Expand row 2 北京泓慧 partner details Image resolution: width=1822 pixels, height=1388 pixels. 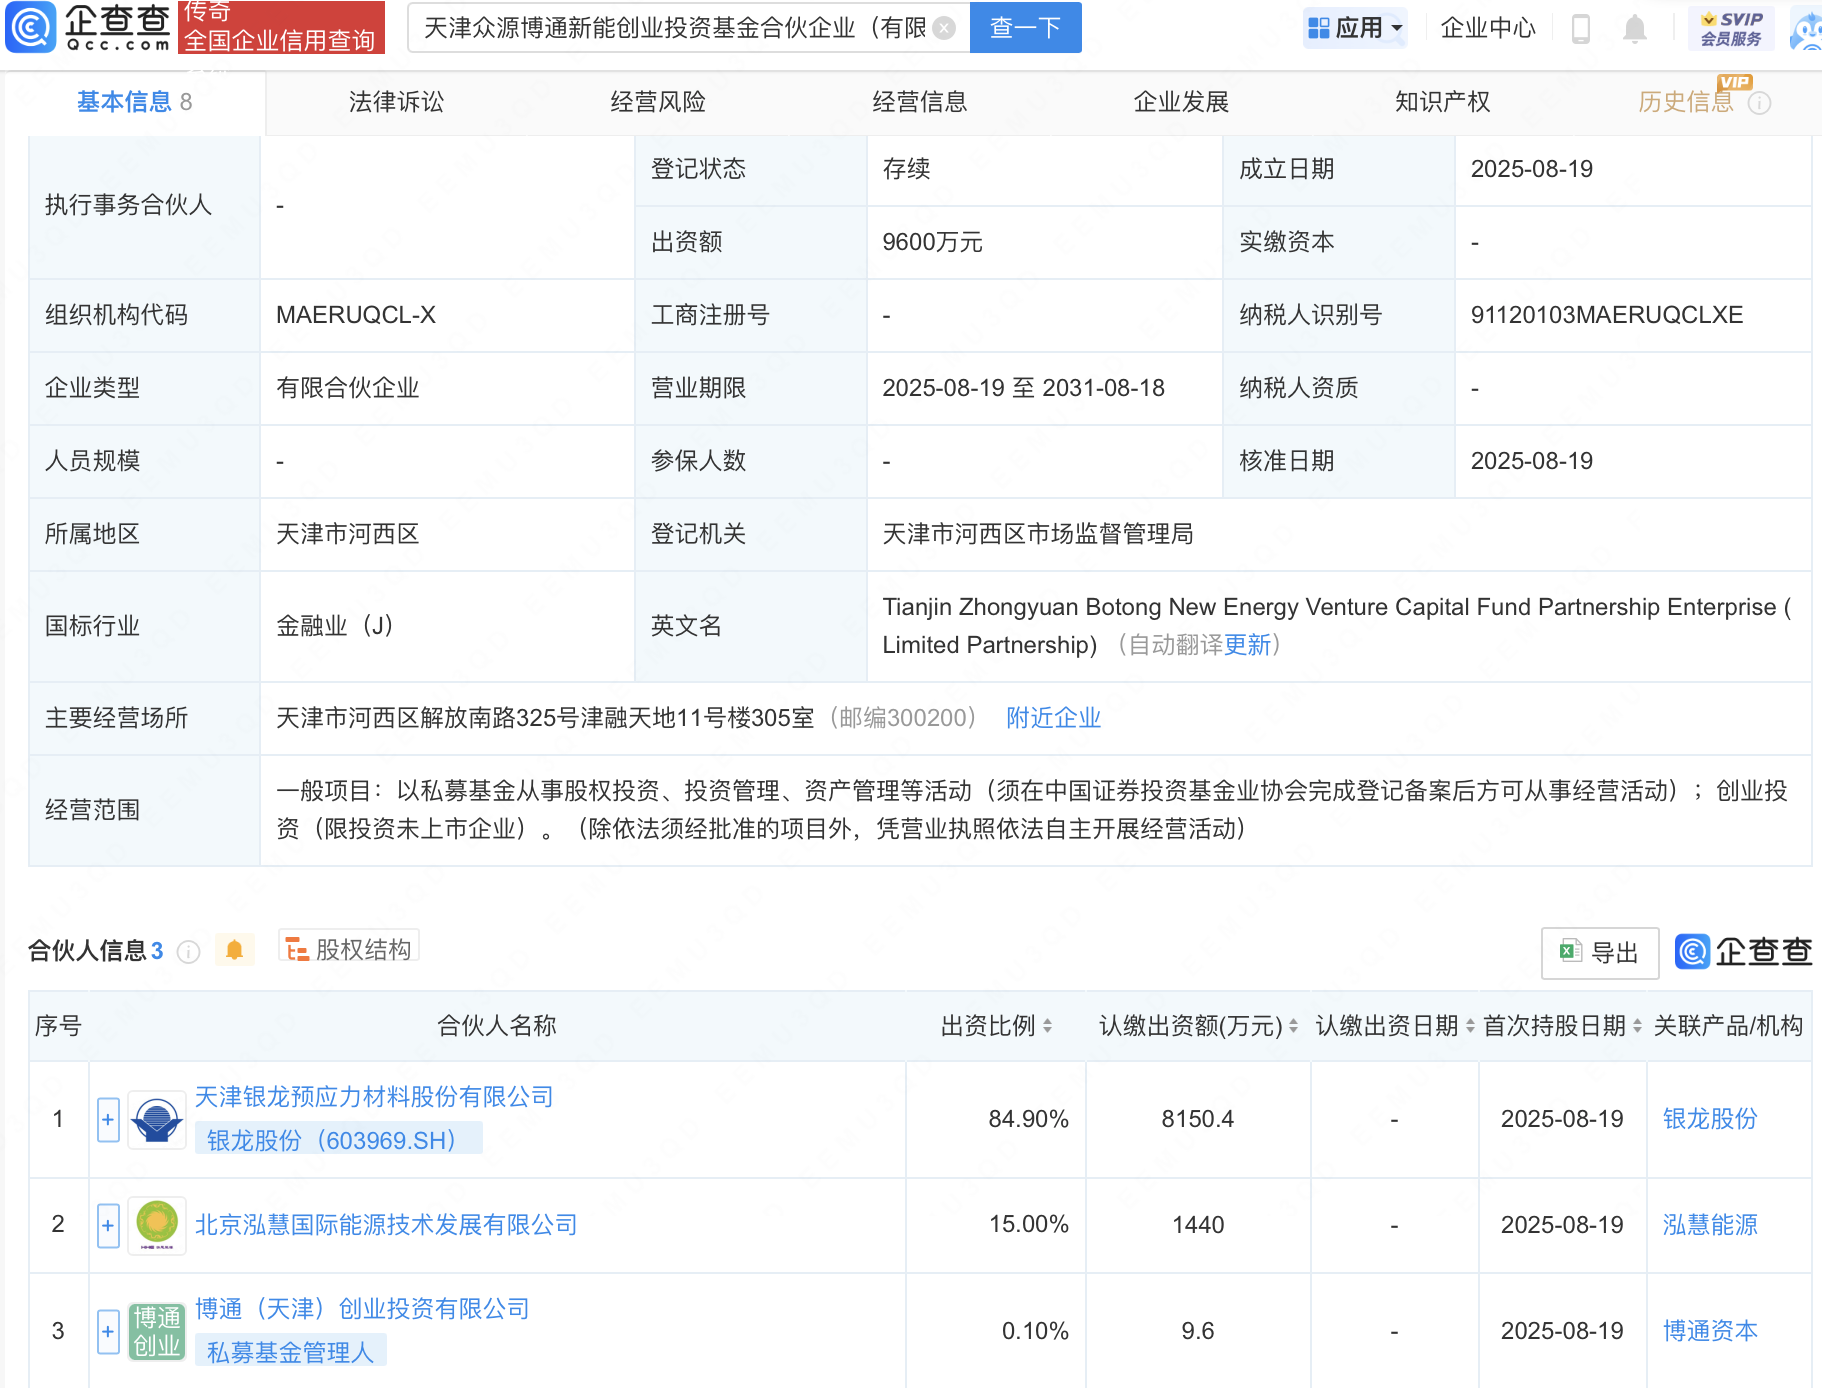click(108, 1225)
